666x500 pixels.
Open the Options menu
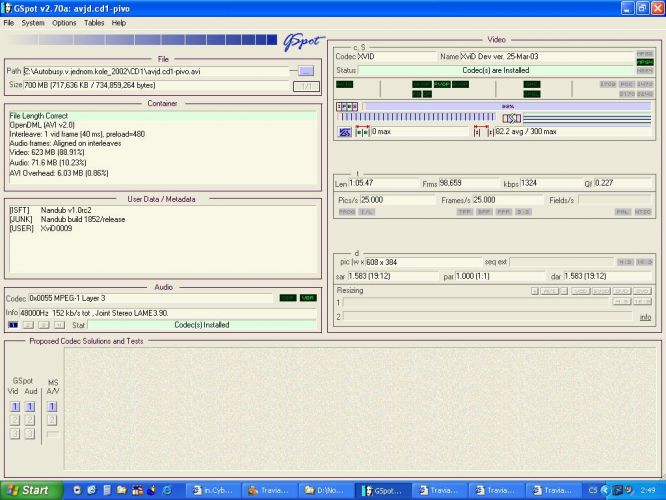(64, 23)
